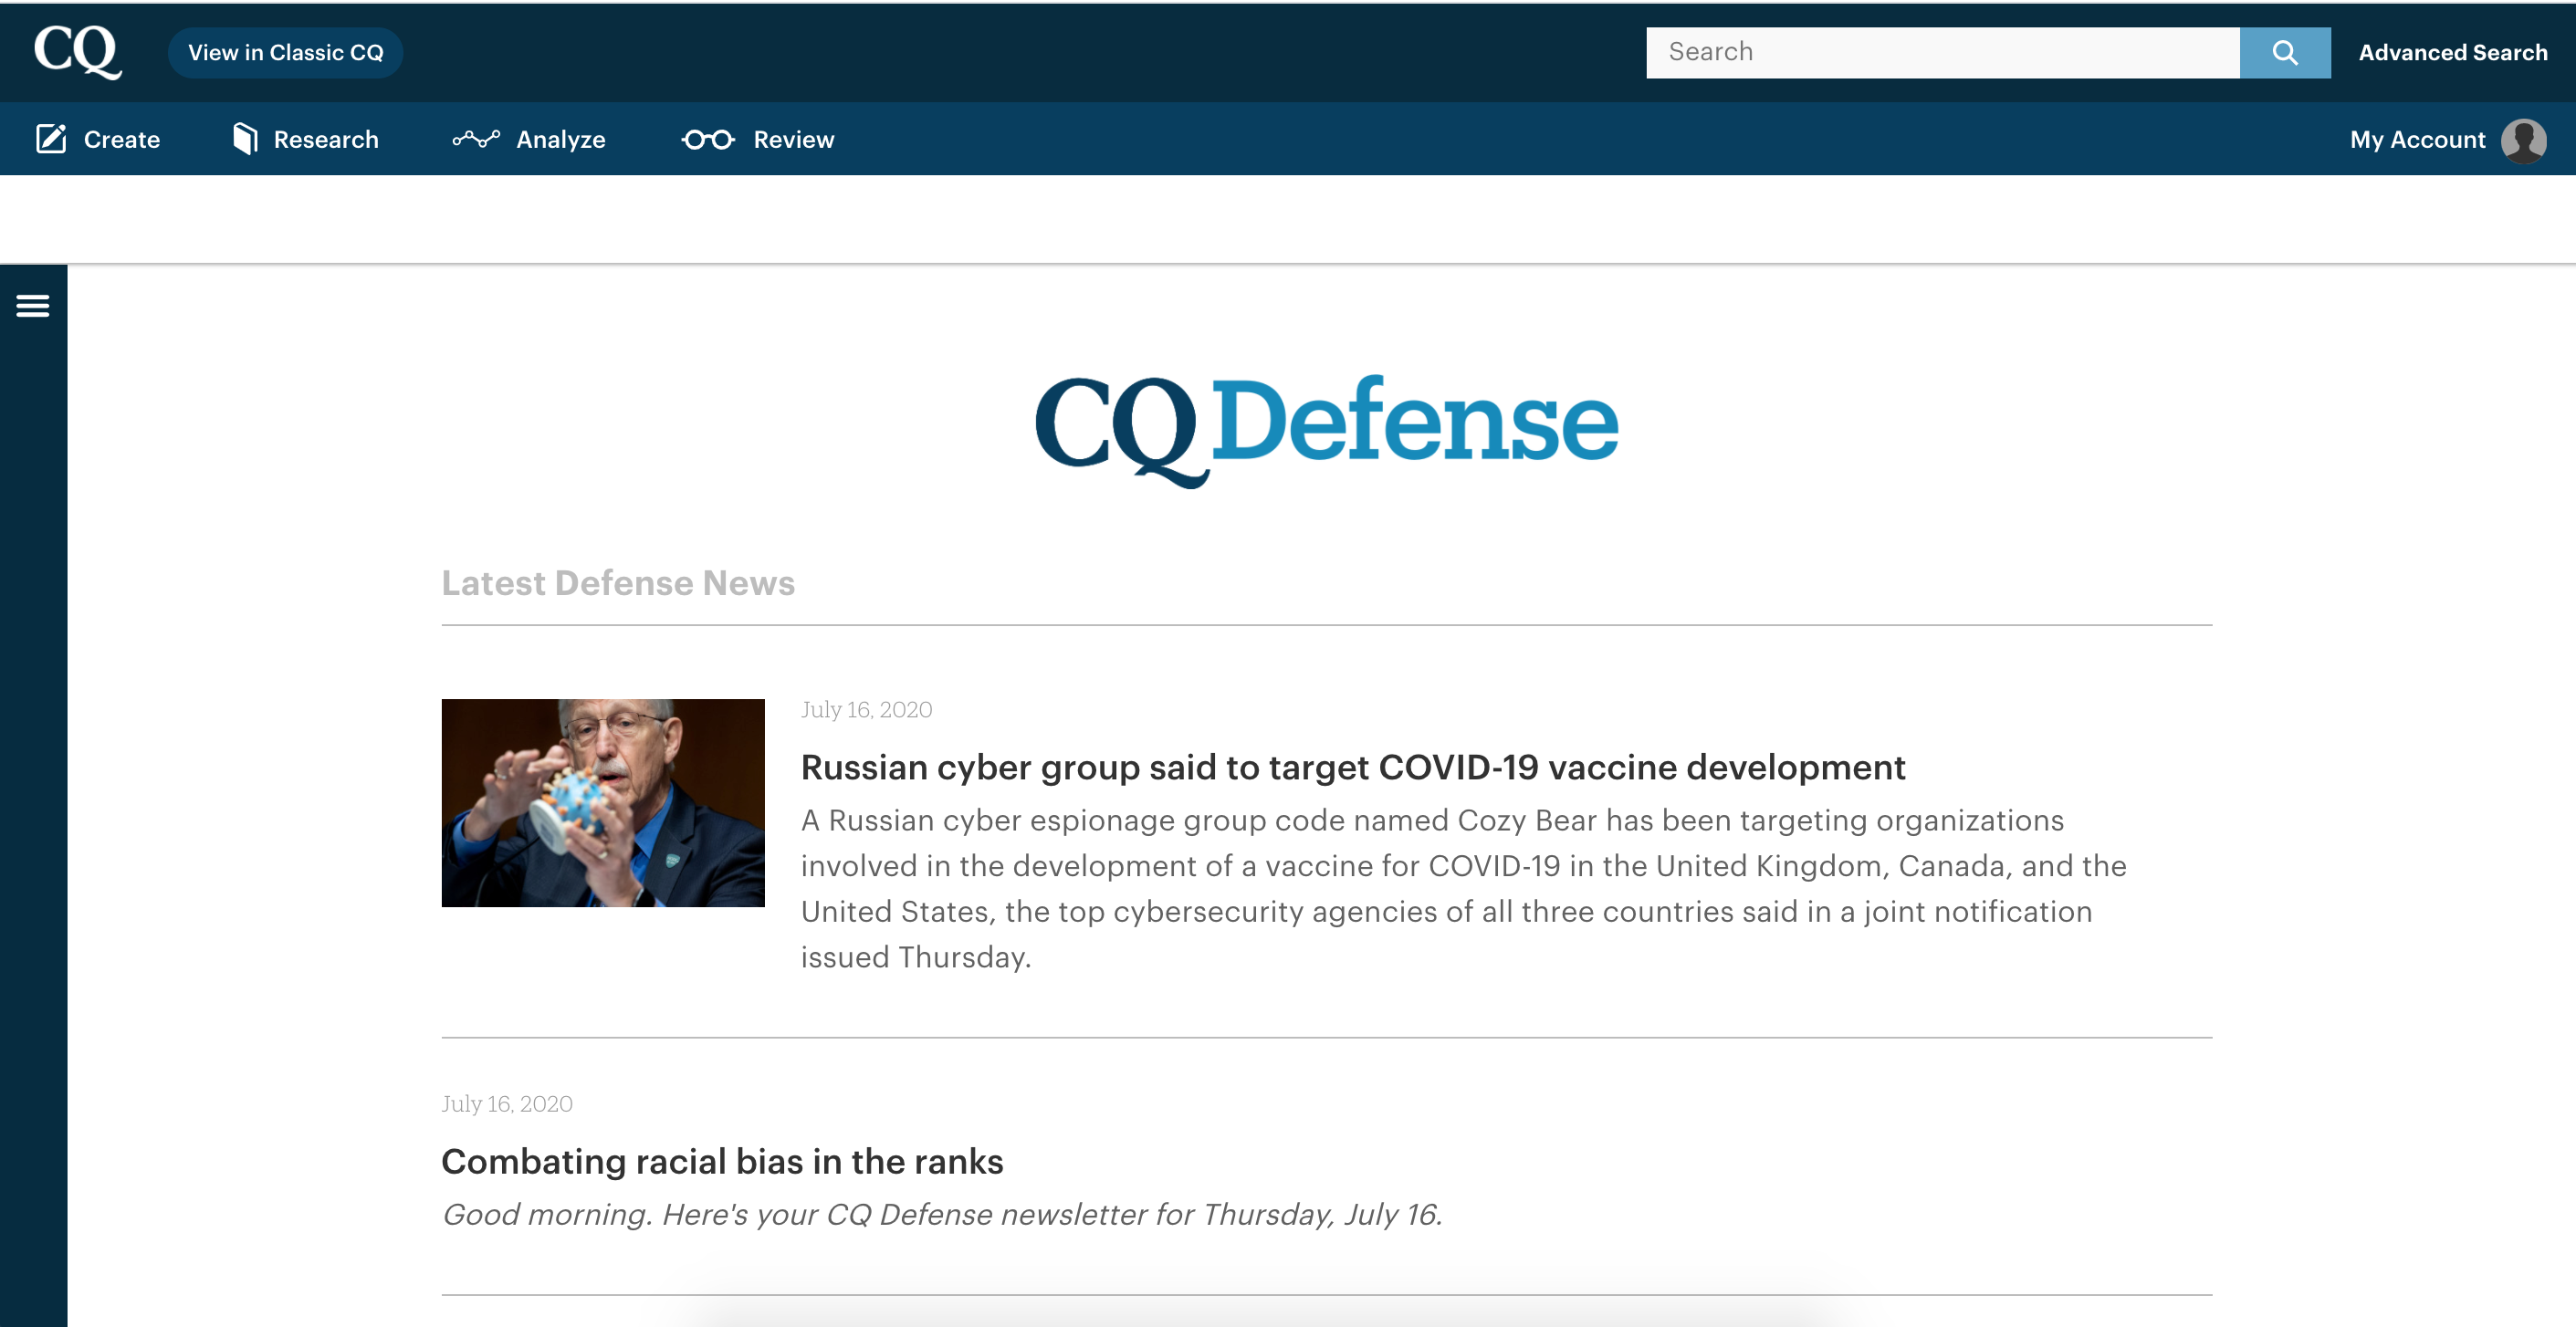Click the Review glasses icon
The image size is (2576, 1327).
coord(708,140)
